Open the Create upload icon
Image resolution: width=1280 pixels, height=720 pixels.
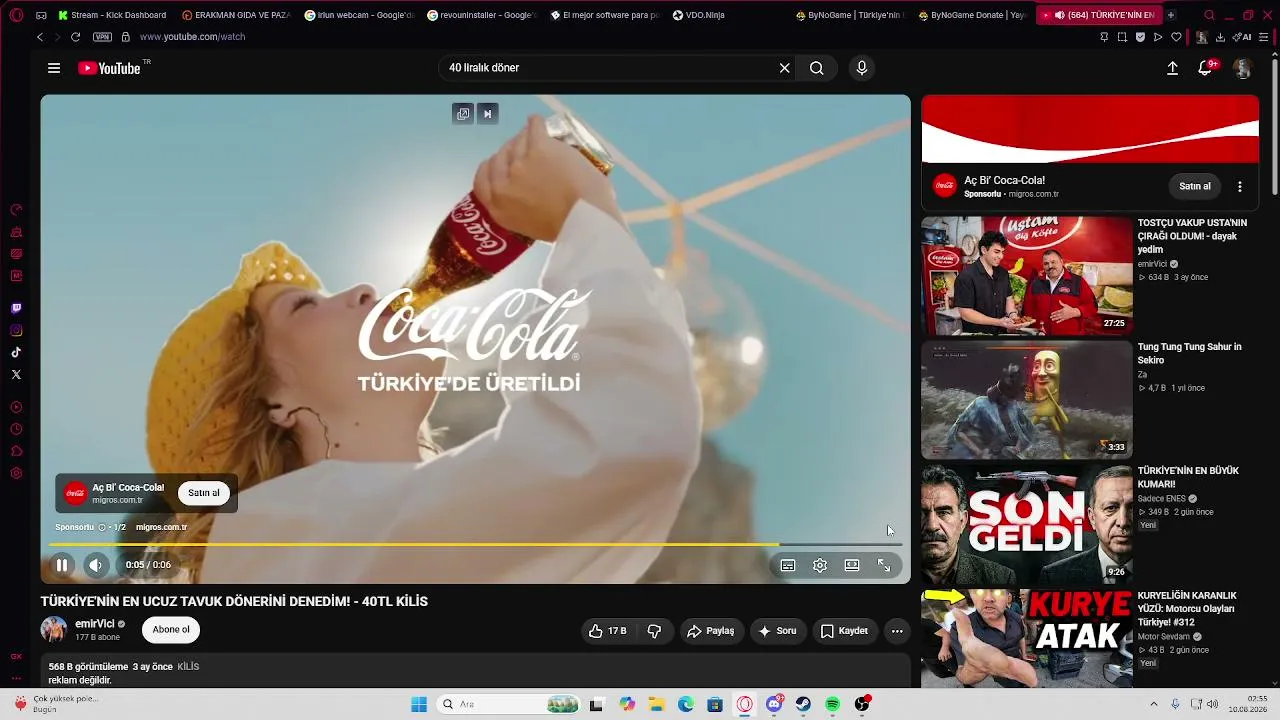pos(1172,68)
